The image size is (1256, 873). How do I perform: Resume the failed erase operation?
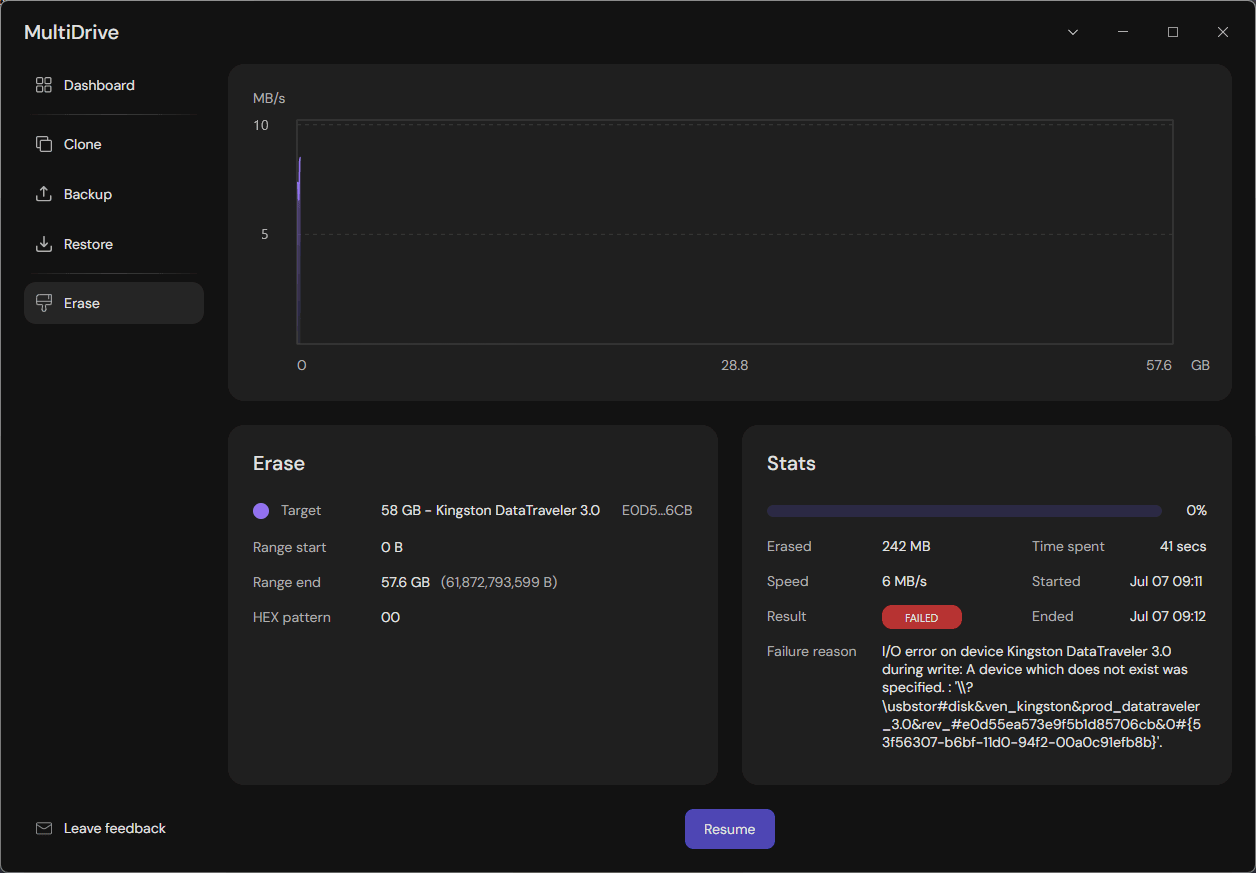730,829
